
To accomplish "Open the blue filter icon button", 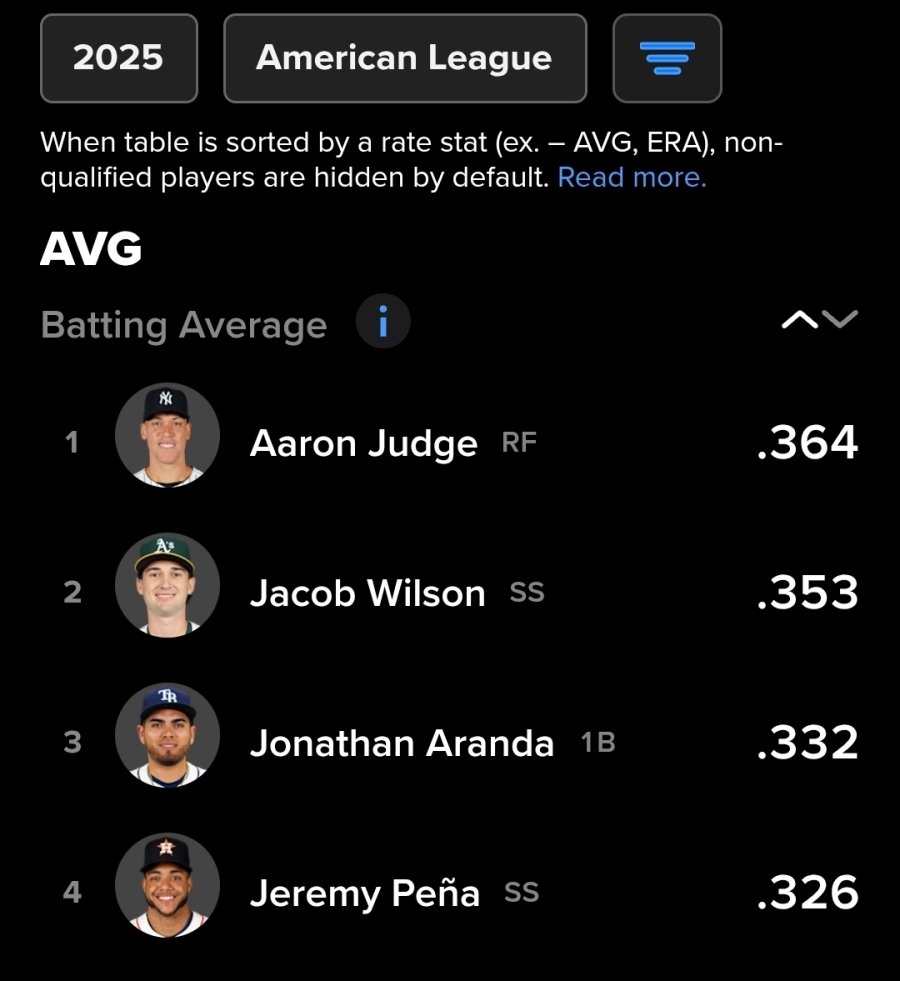I will [667, 58].
